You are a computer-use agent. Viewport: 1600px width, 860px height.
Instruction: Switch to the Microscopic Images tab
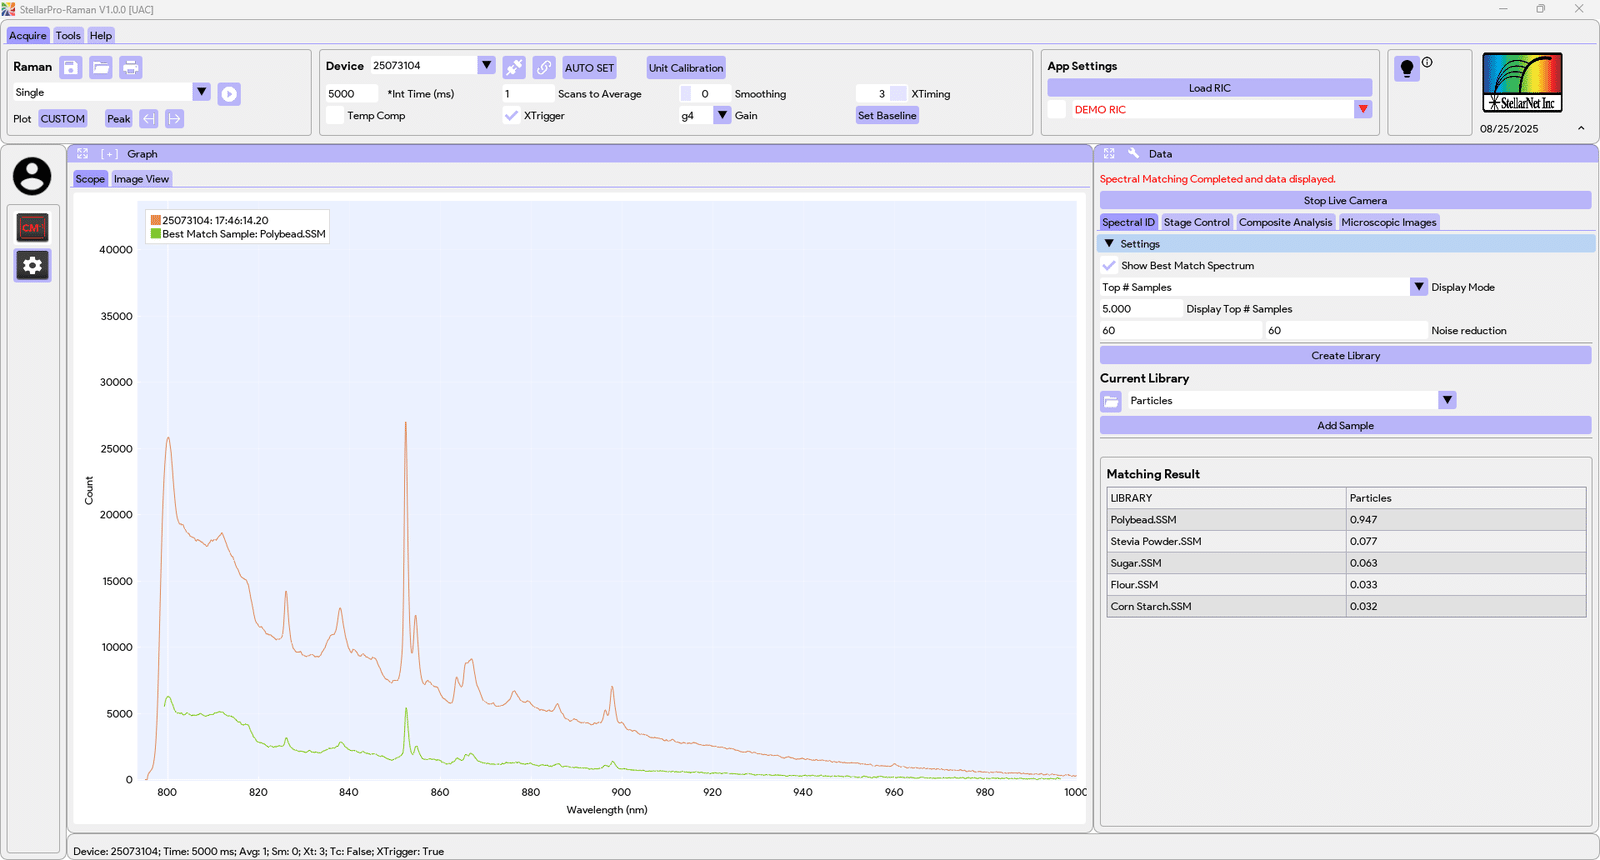1389,222
